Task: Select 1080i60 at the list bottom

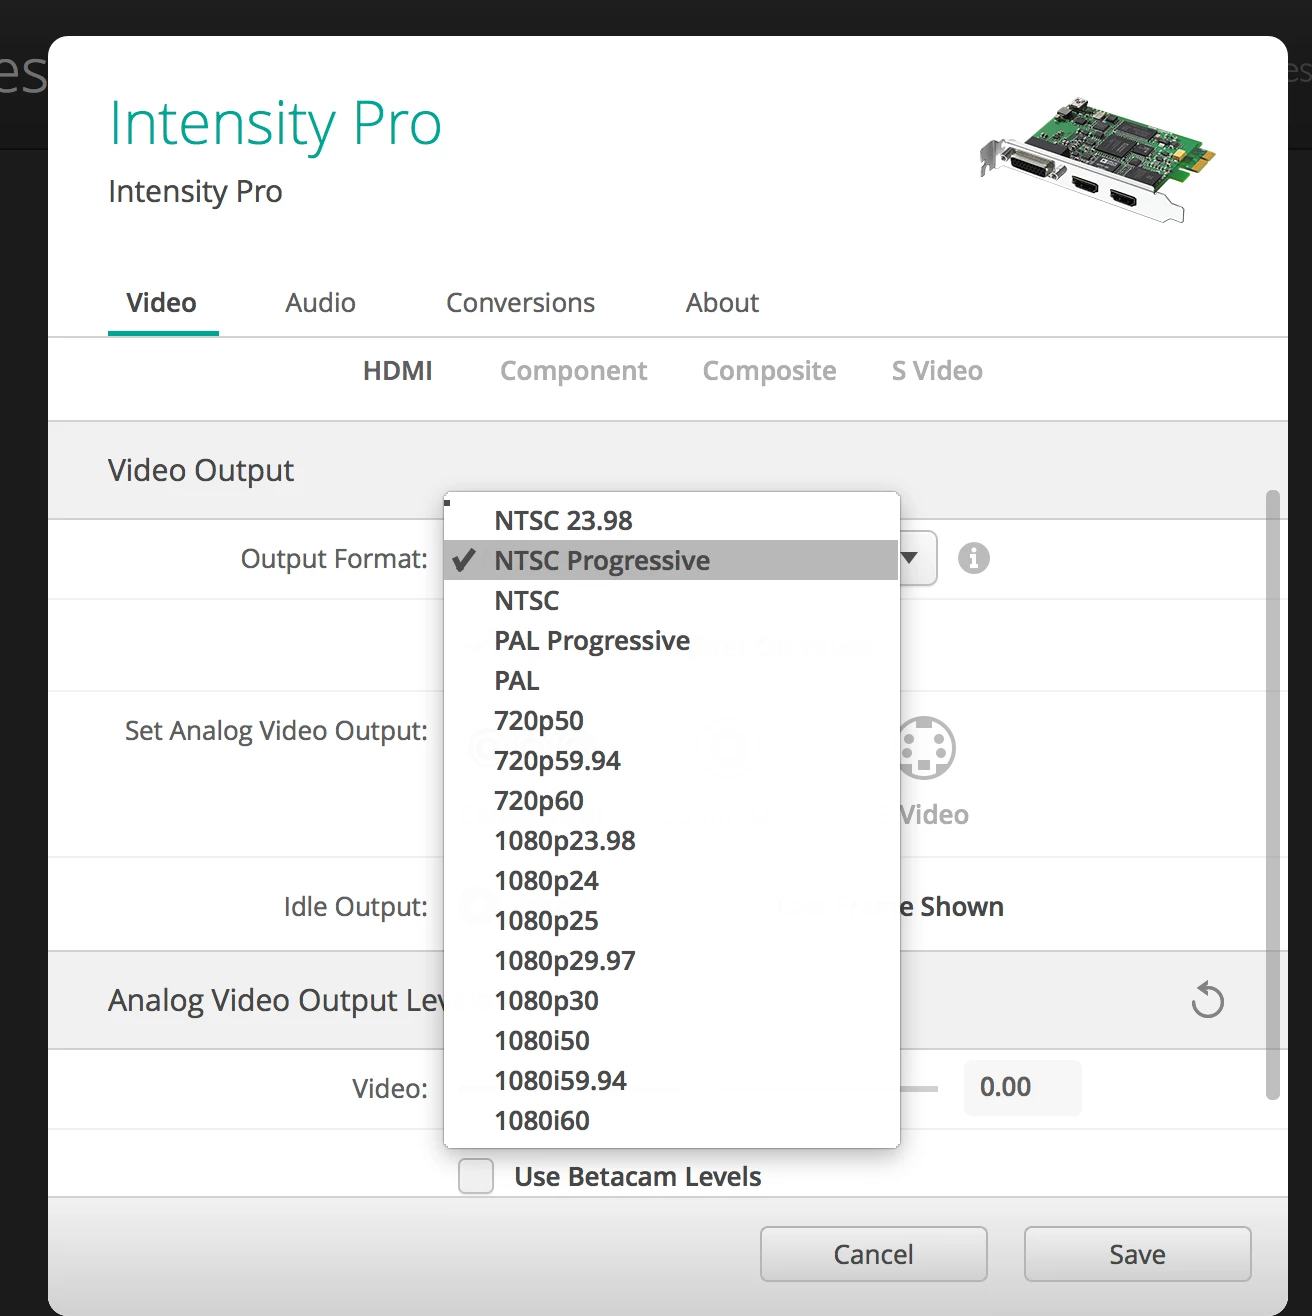Action: (671, 1120)
